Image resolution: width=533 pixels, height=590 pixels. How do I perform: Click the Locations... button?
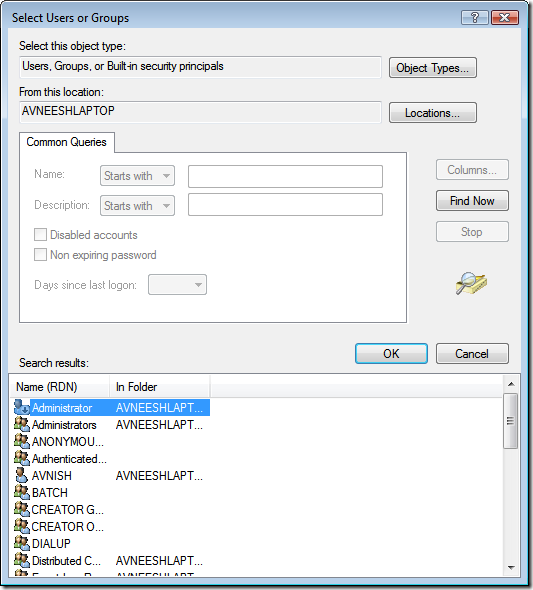coord(433,113)
